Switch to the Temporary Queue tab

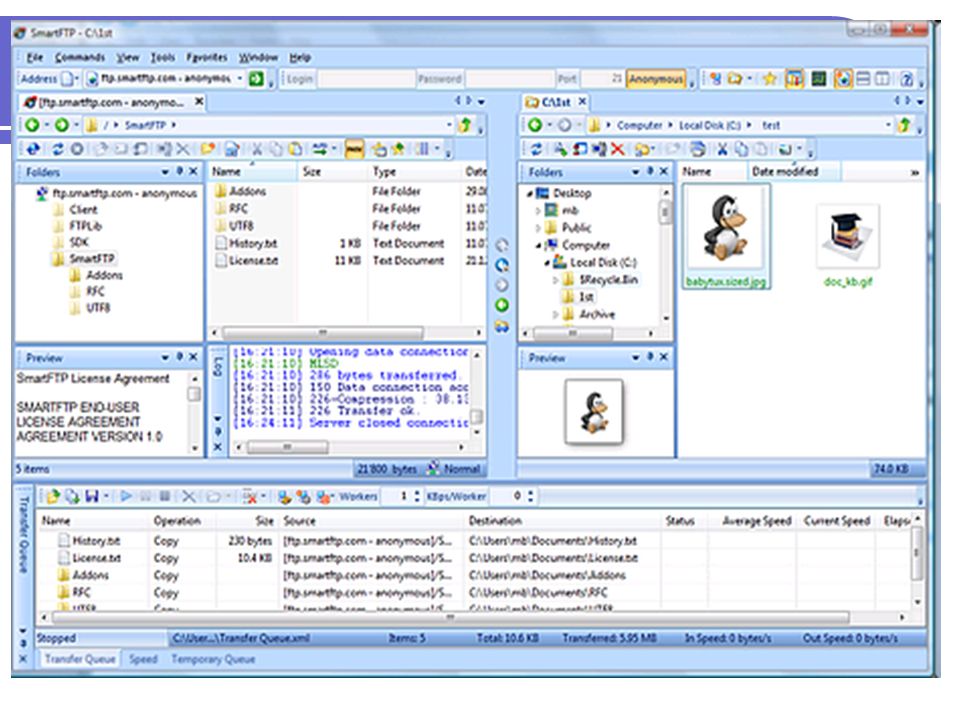[x=213, y=659]
